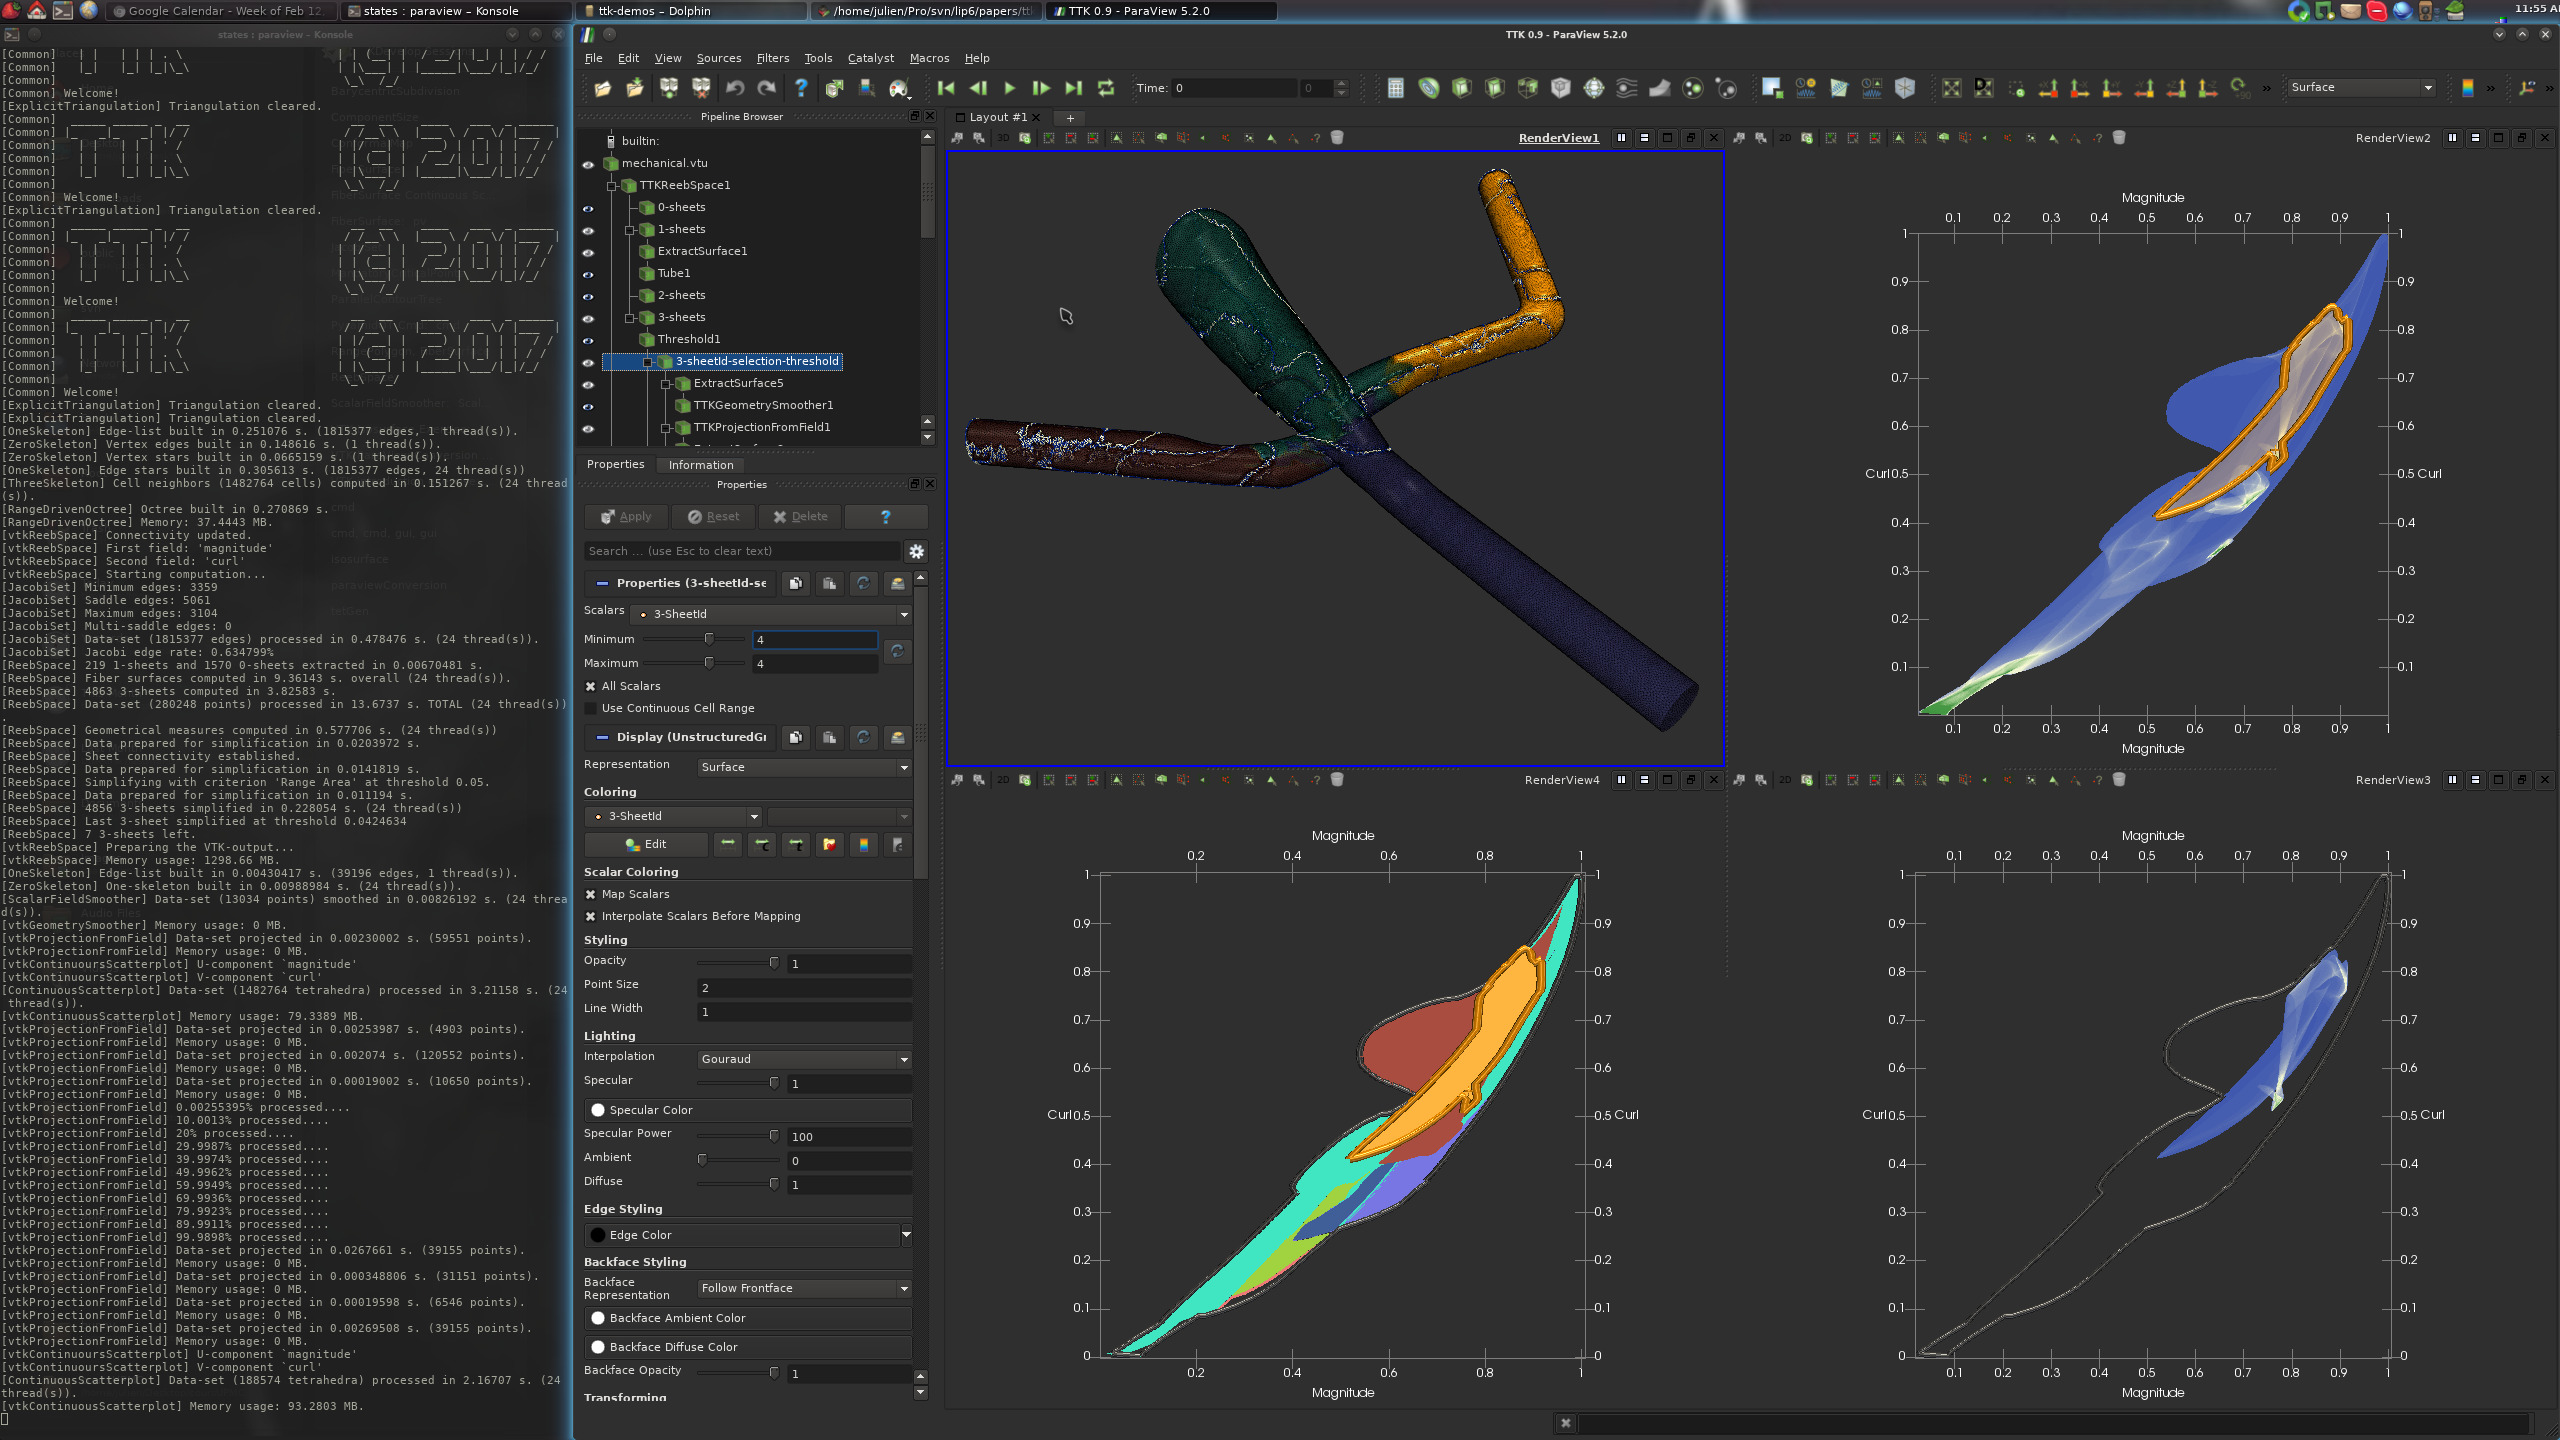Open the Filters menu
This screenshot has height=1440, width=2560.
tap(772, 58)
